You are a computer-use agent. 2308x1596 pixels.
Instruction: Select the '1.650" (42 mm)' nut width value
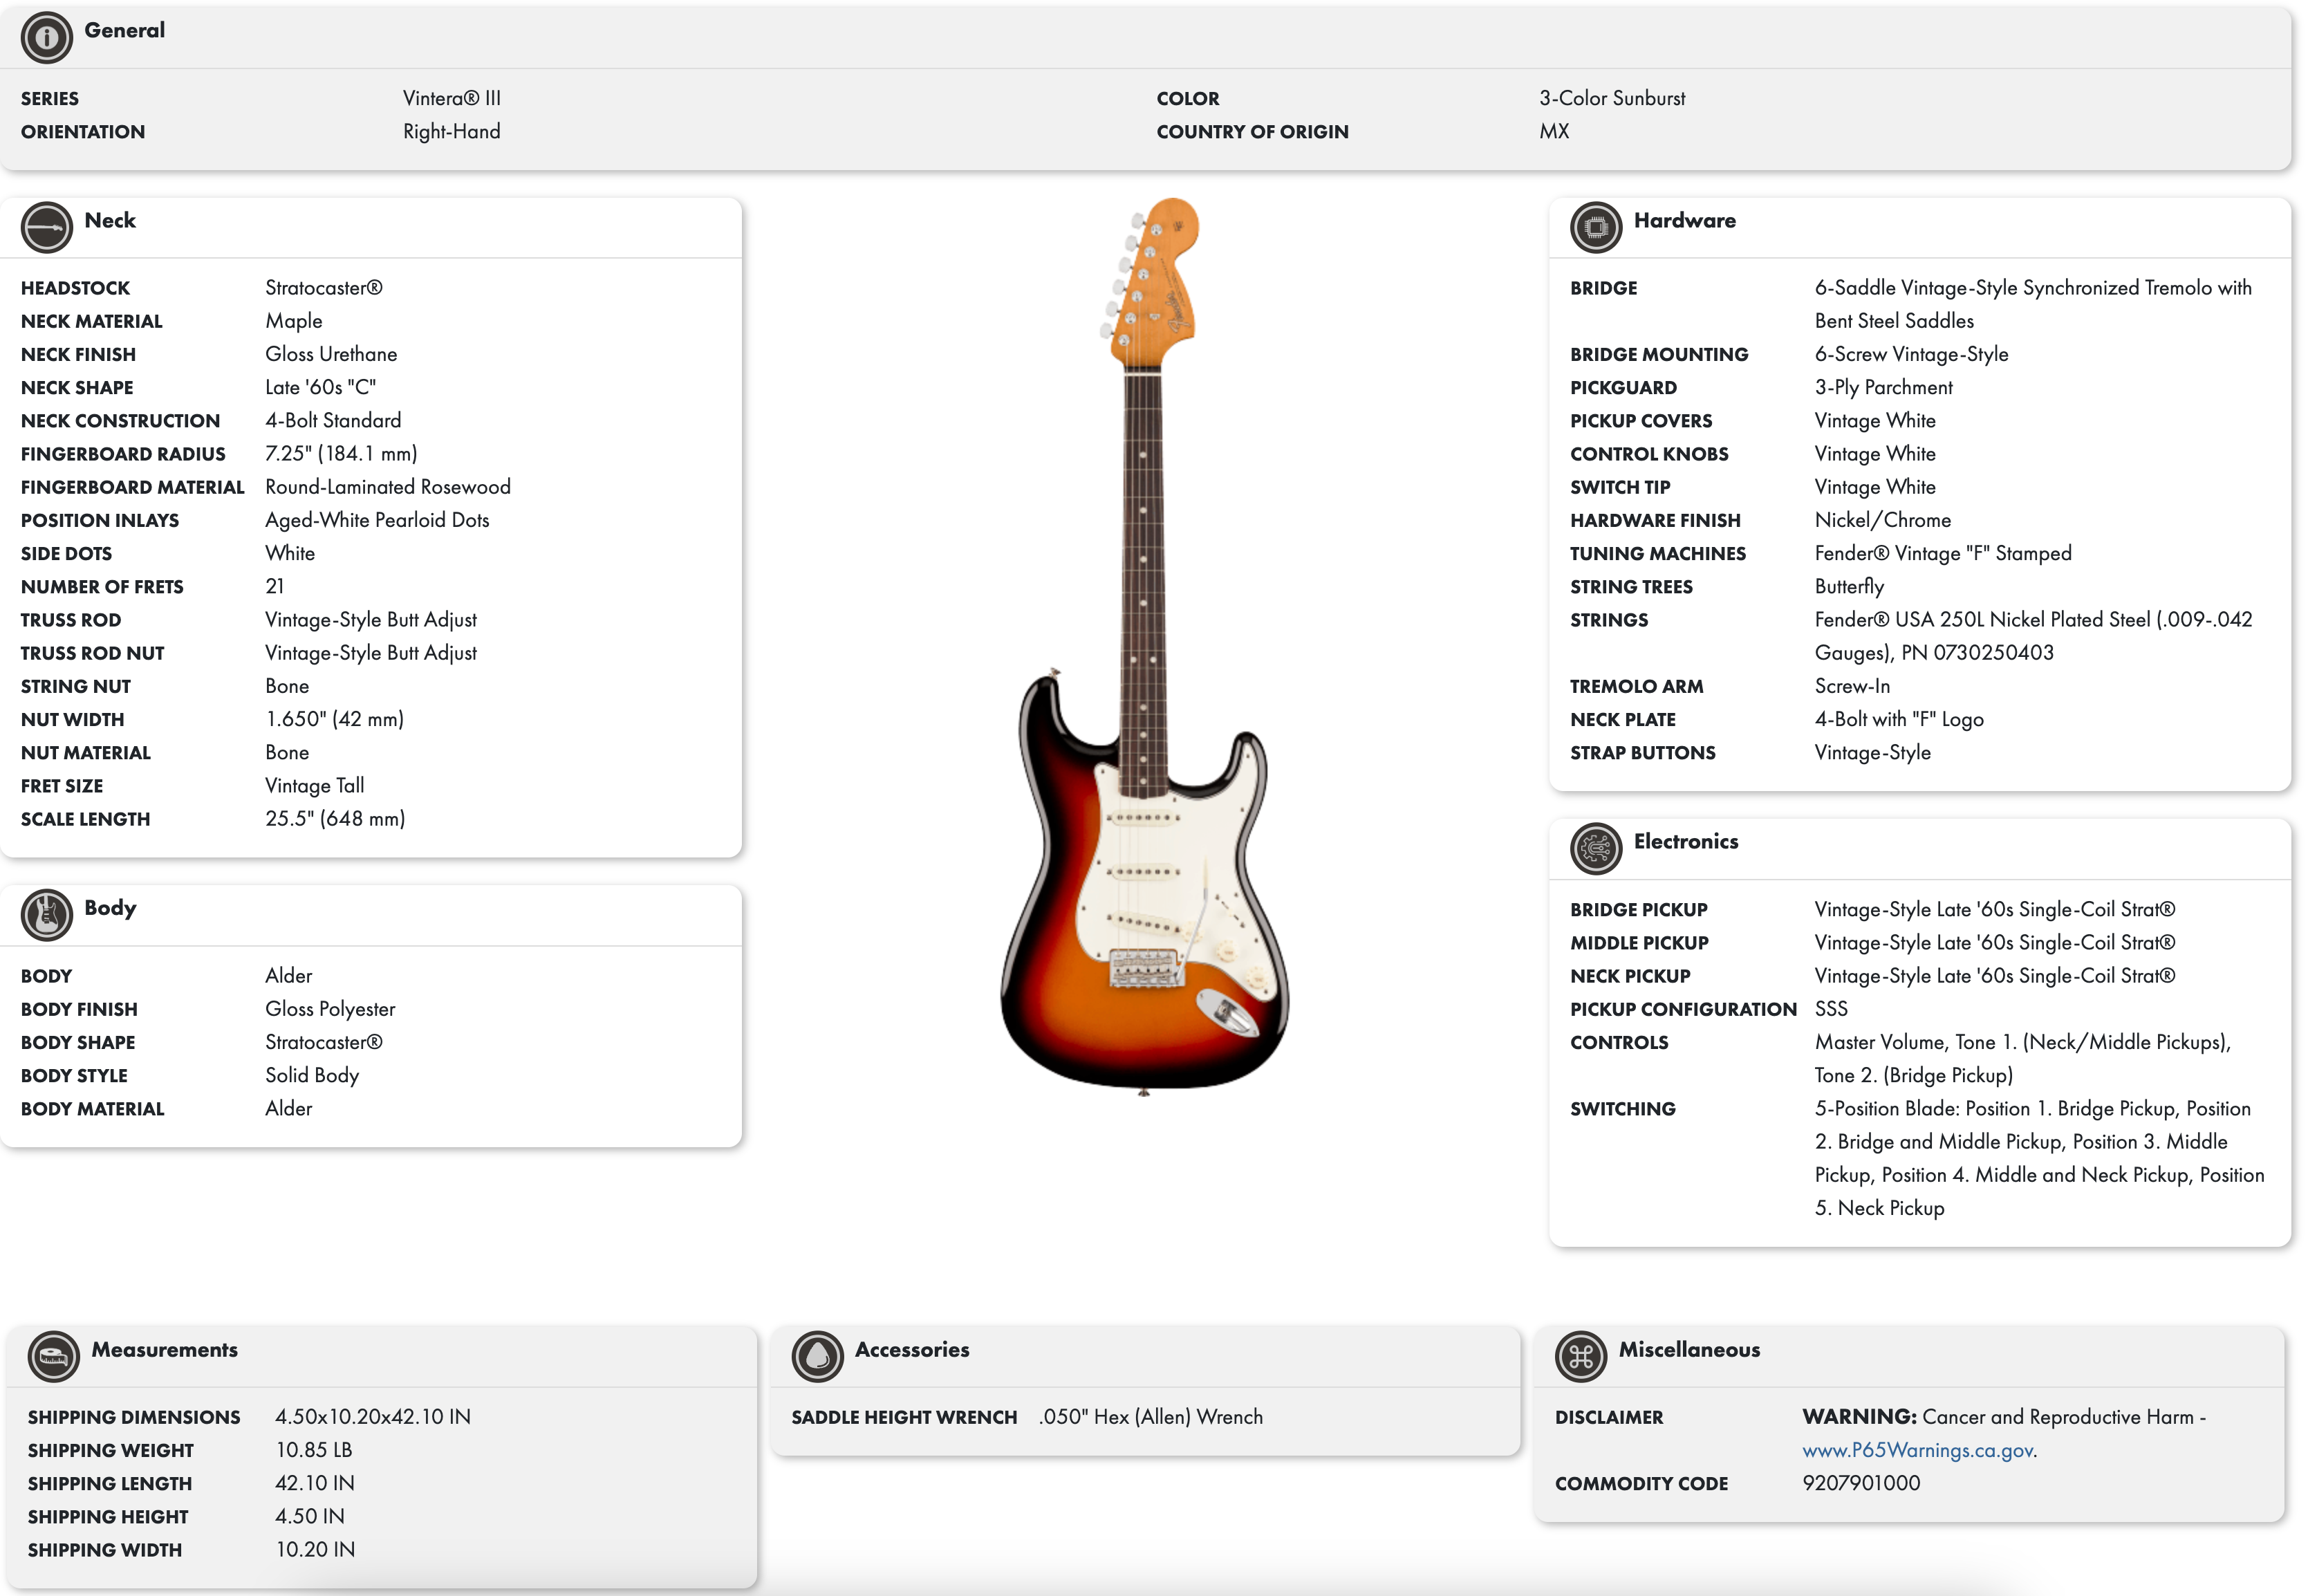tap(334, 719)
